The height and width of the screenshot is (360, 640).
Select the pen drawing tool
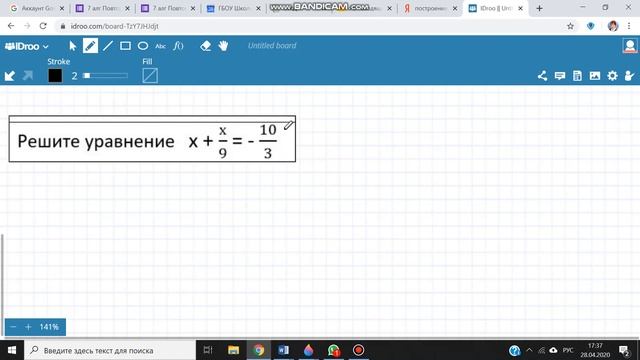pos(90,46)
